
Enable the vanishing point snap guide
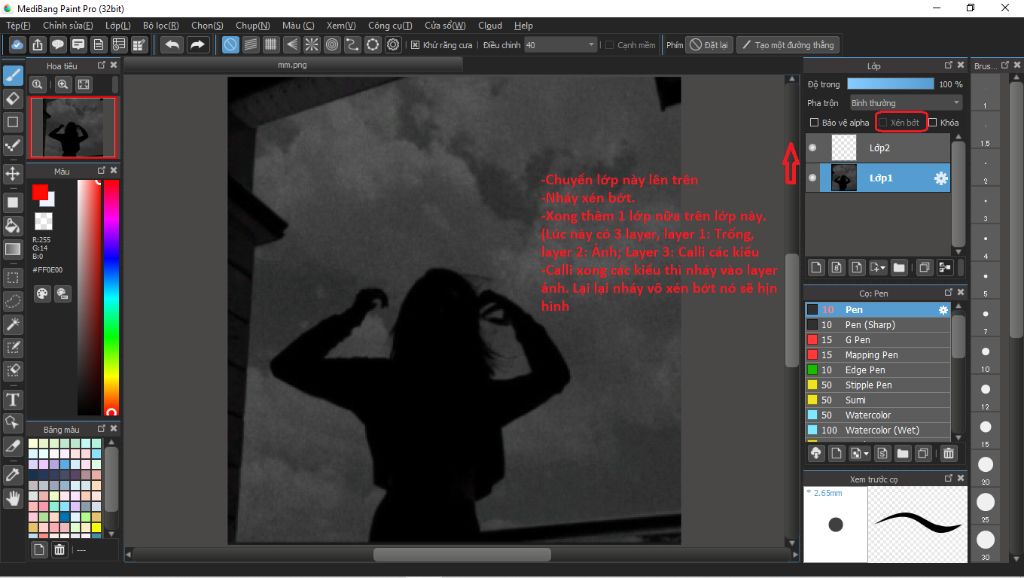click(291, 45)
